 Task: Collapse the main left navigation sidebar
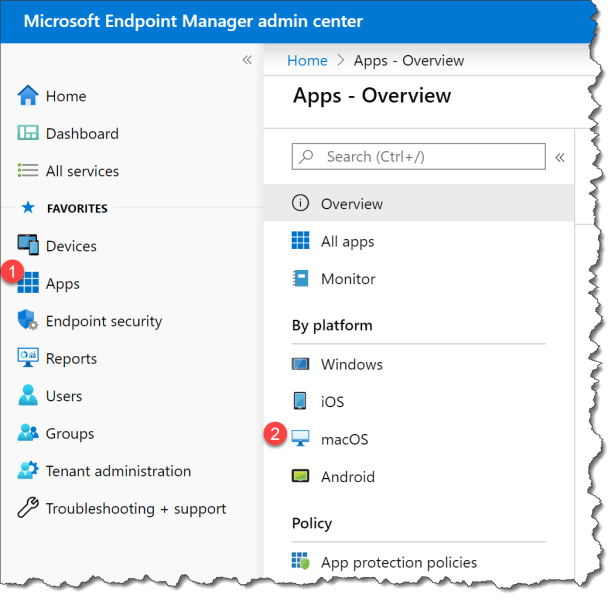247,60
